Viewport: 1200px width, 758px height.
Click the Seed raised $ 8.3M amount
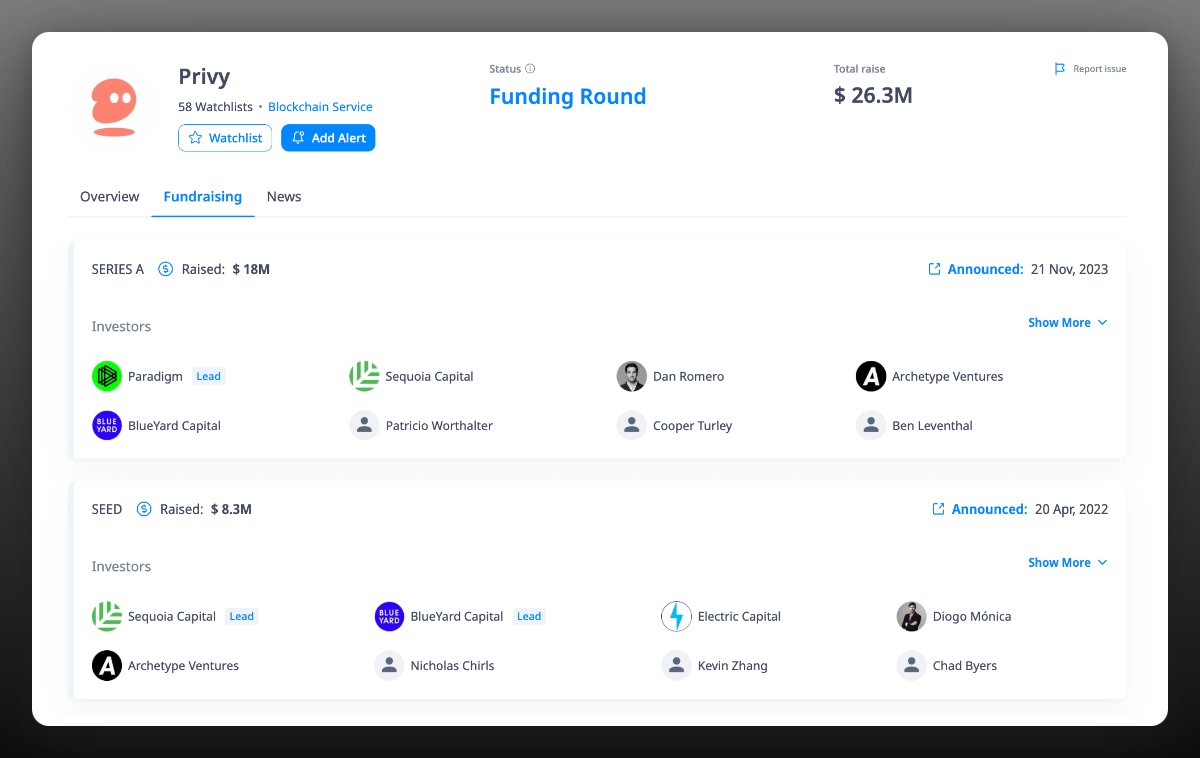pos(231,509)
